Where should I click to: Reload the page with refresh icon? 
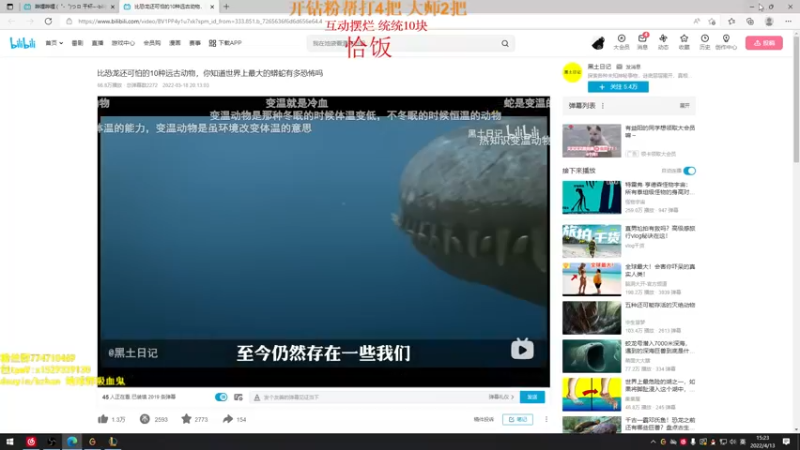[48, 21]
